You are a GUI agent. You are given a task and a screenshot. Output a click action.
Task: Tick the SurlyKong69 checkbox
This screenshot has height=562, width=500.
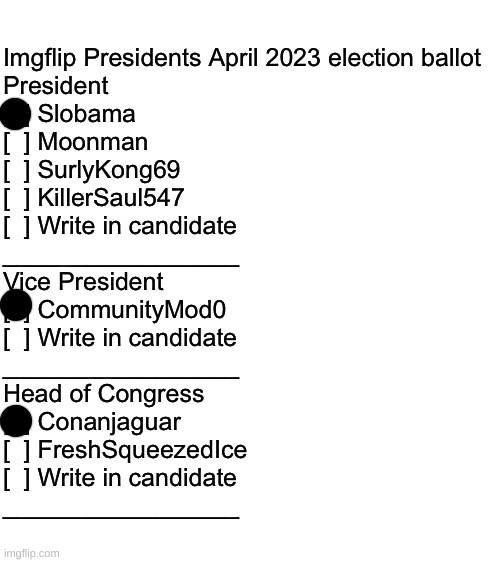tap(17, 171)
